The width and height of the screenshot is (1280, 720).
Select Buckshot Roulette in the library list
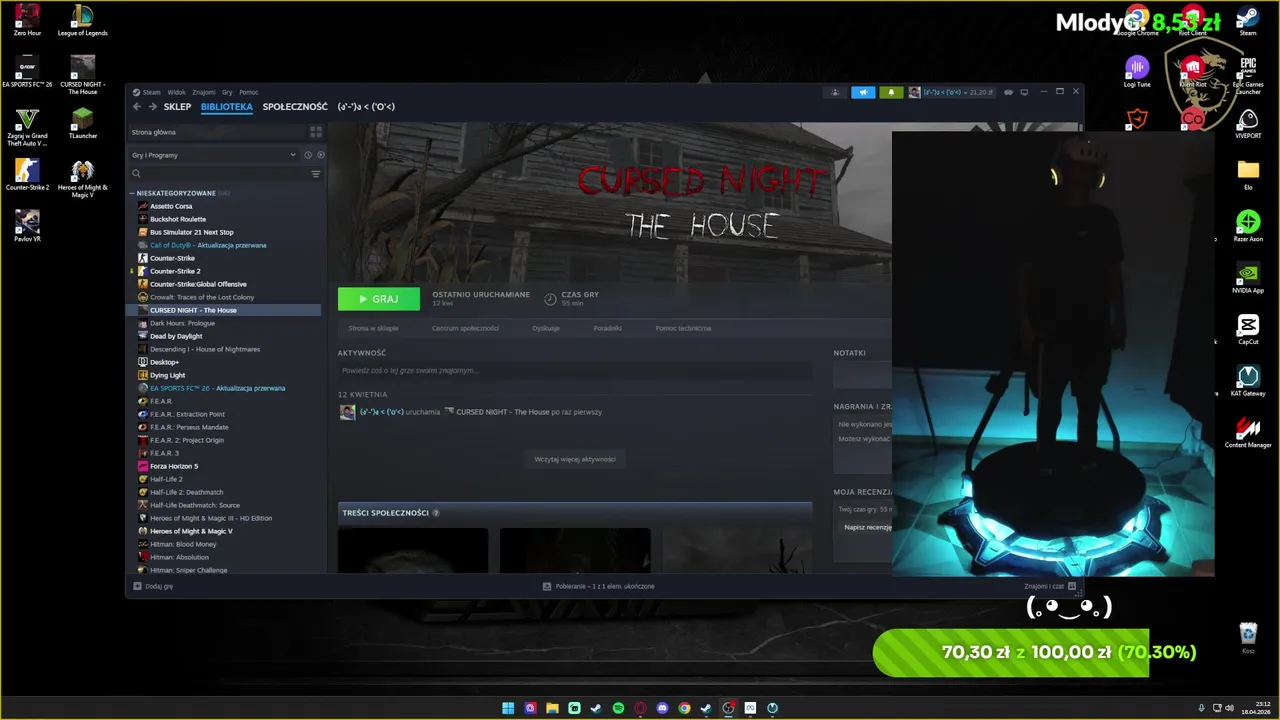[178, 219]
